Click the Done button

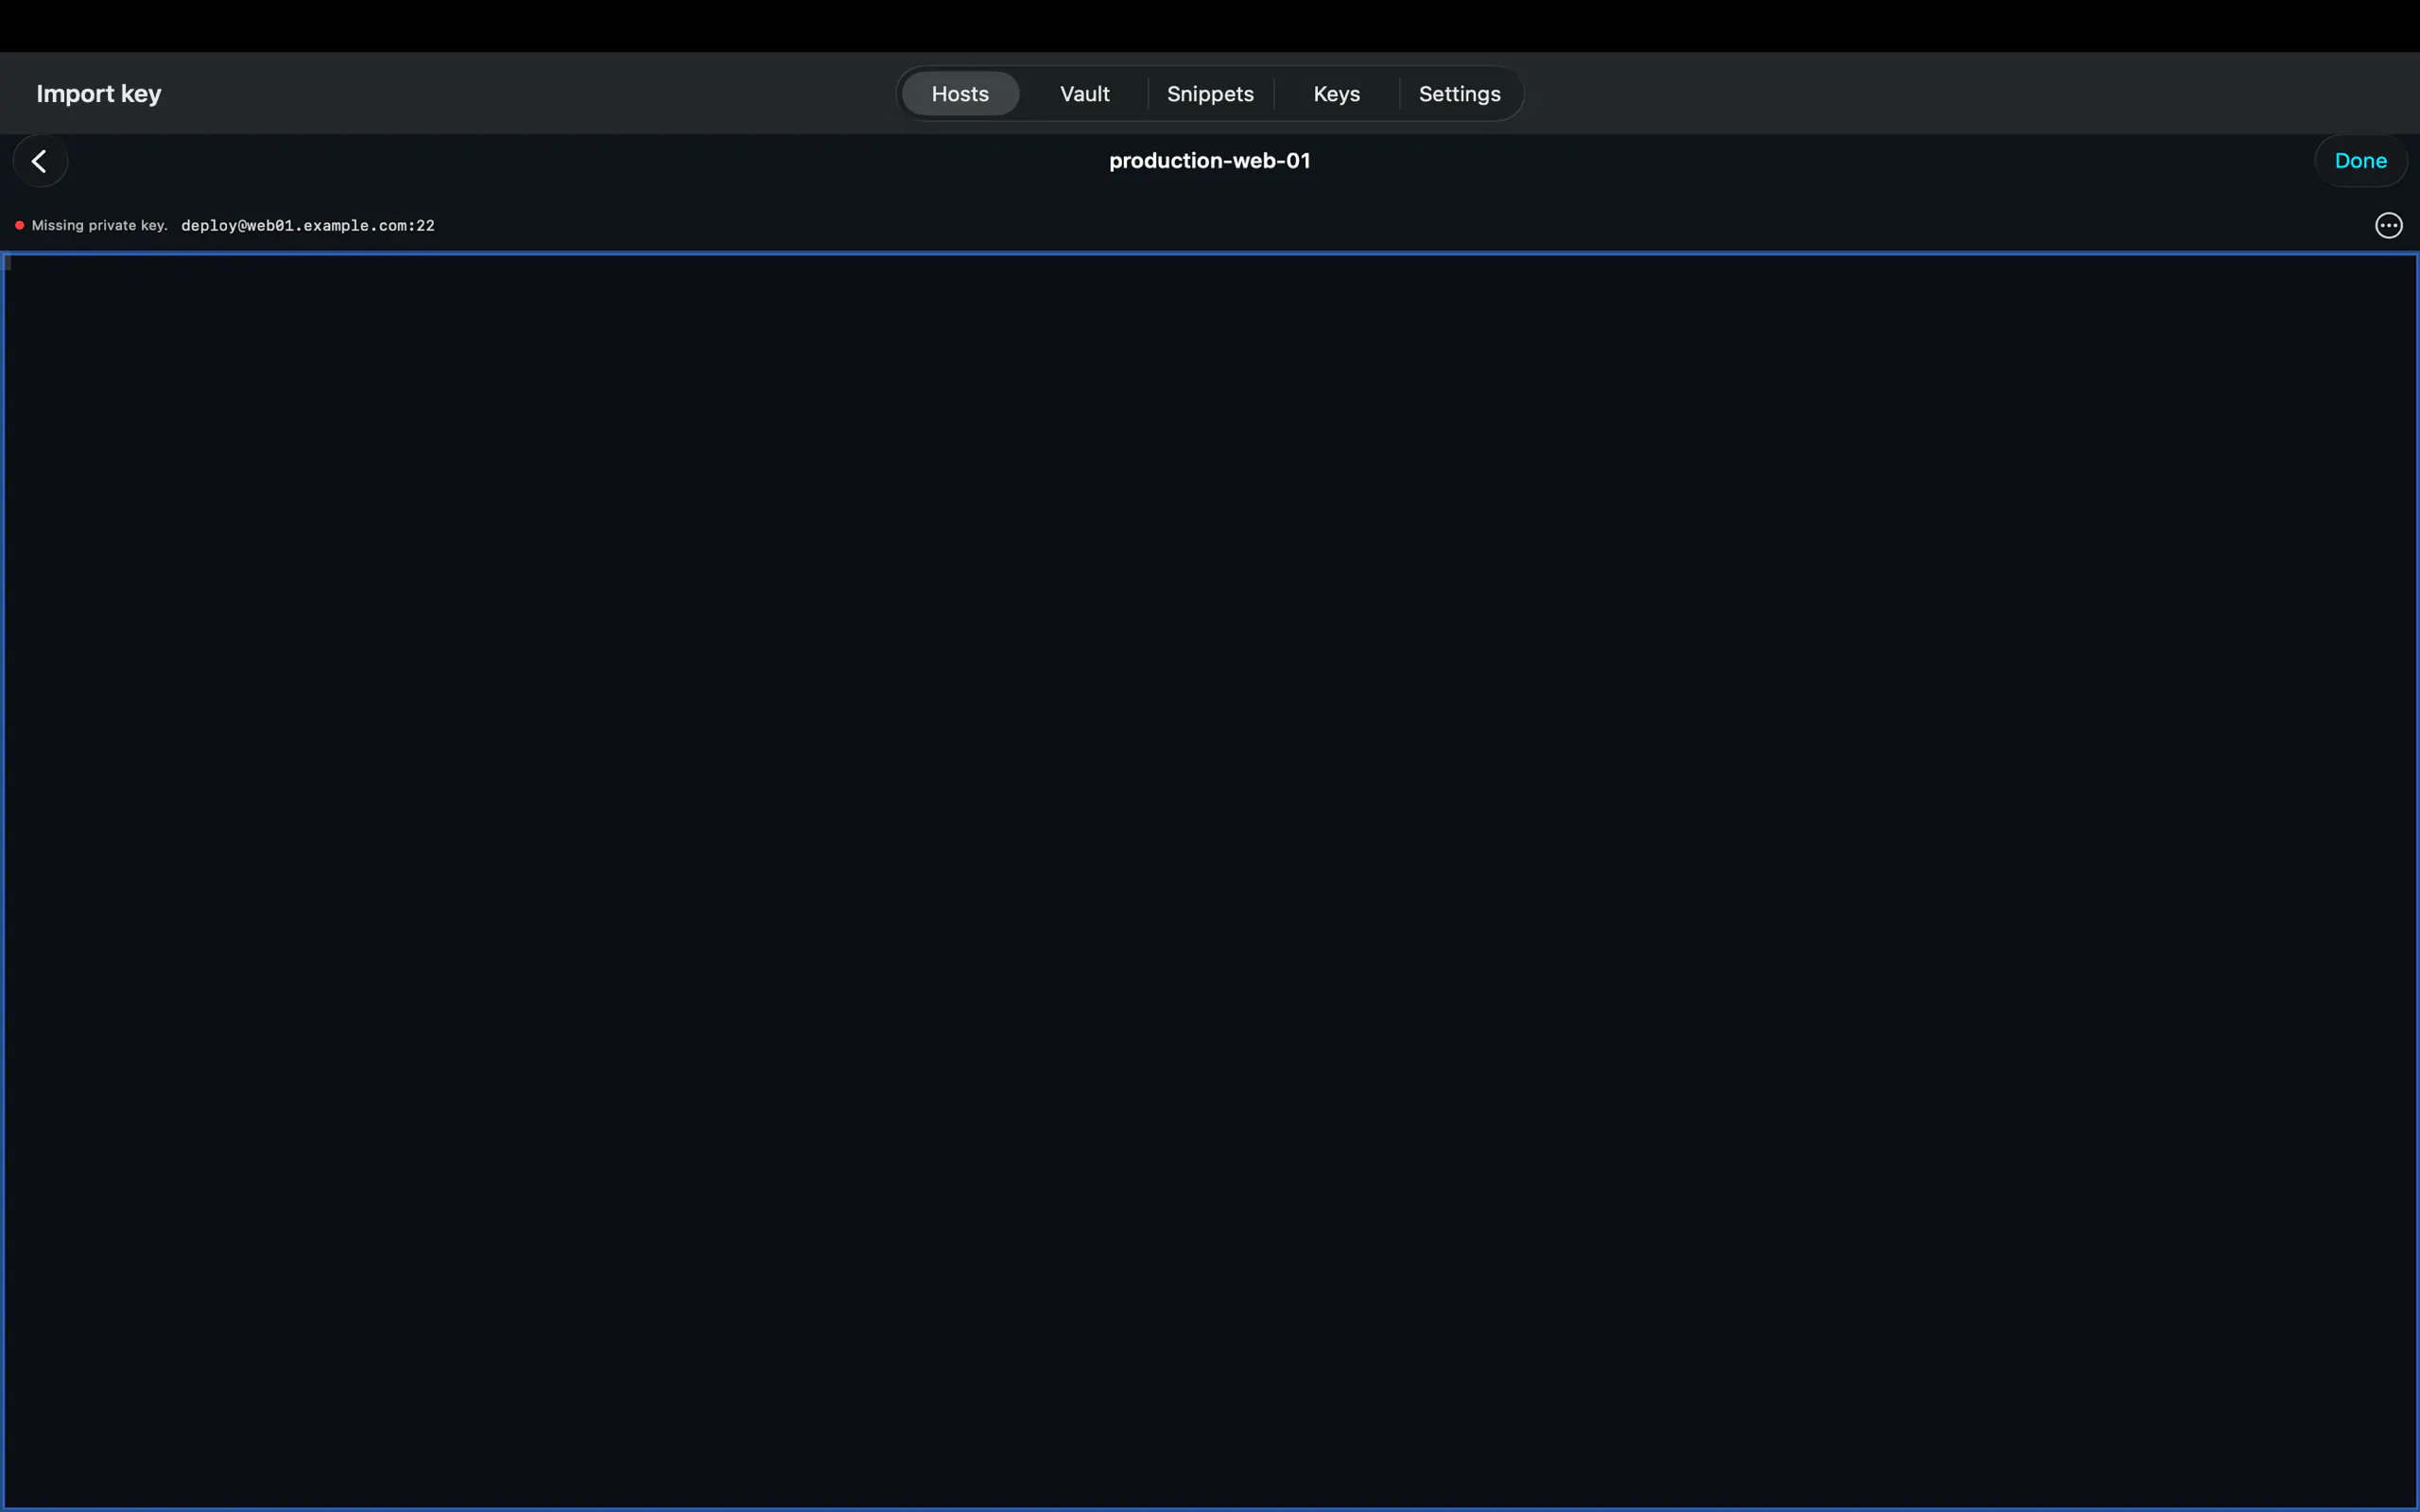2360,161
